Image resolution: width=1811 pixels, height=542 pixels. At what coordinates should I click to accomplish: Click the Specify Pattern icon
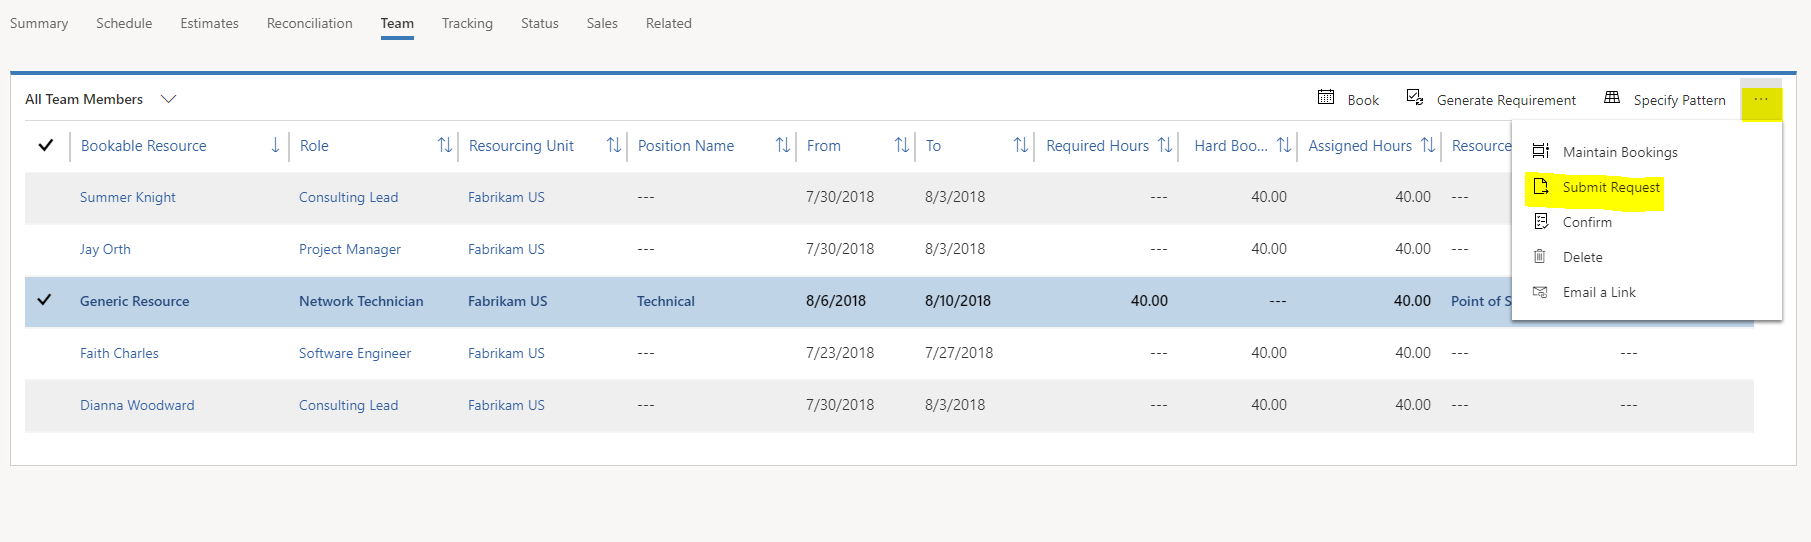(1611, 97)
